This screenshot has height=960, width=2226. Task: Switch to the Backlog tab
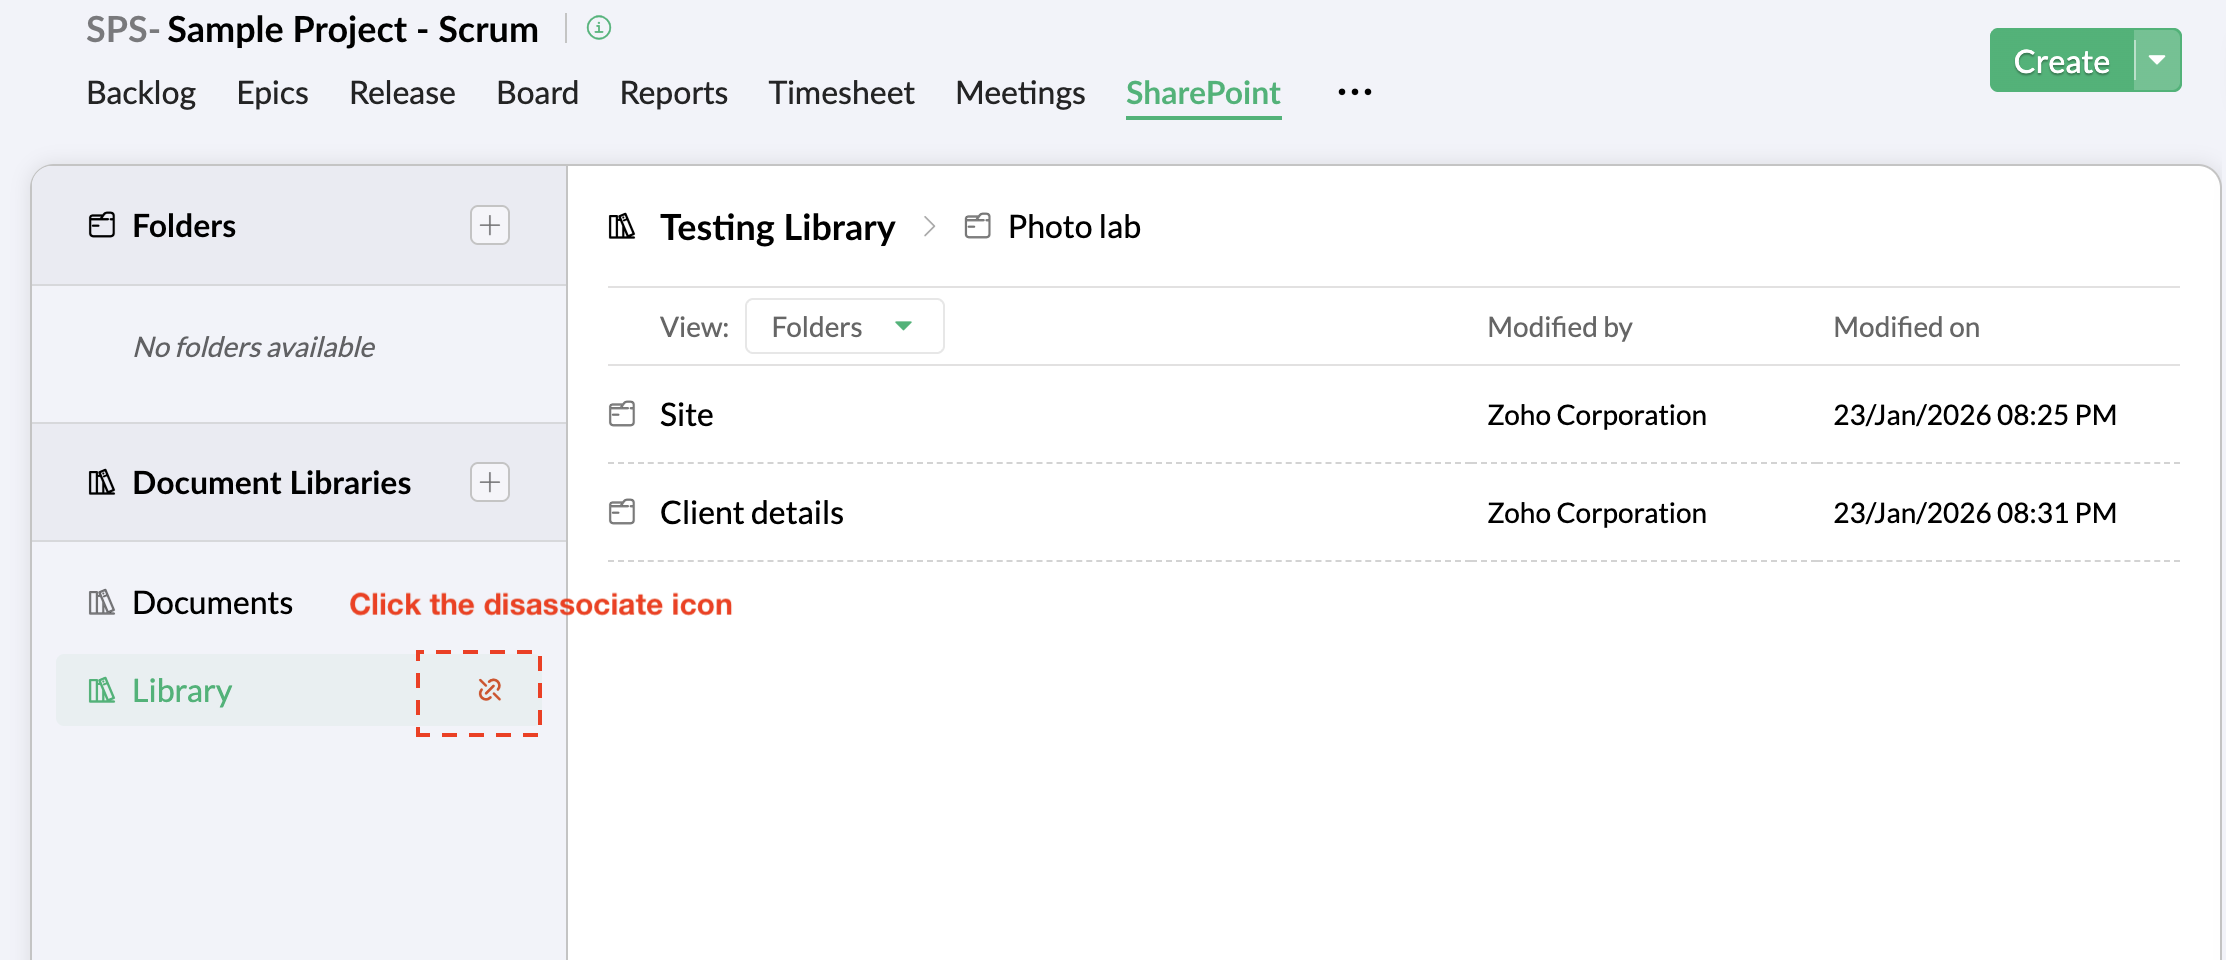coord(141,93)
